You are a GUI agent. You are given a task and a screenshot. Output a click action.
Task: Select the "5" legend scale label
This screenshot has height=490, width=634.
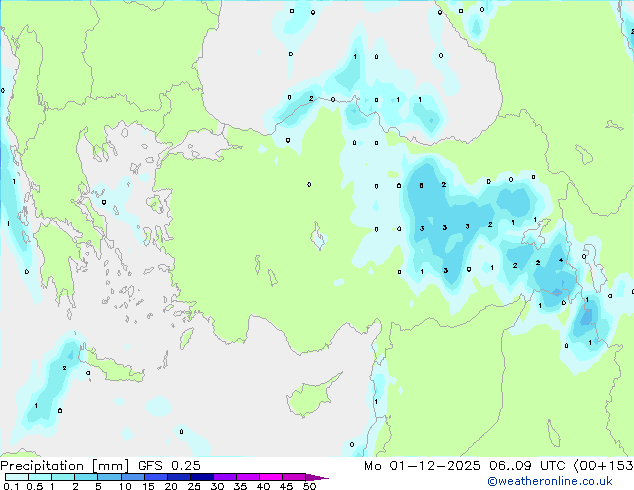coord(98,486)
